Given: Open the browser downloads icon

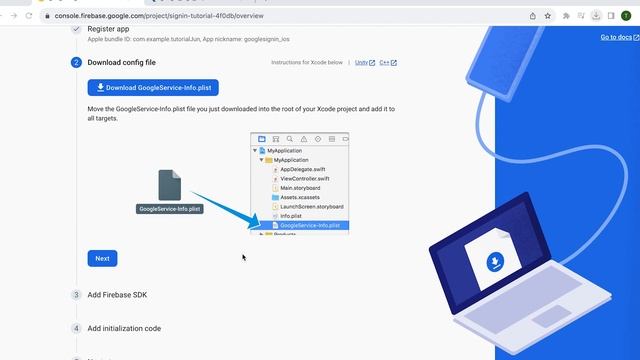Looking at the screenshot, I should 596,16.
